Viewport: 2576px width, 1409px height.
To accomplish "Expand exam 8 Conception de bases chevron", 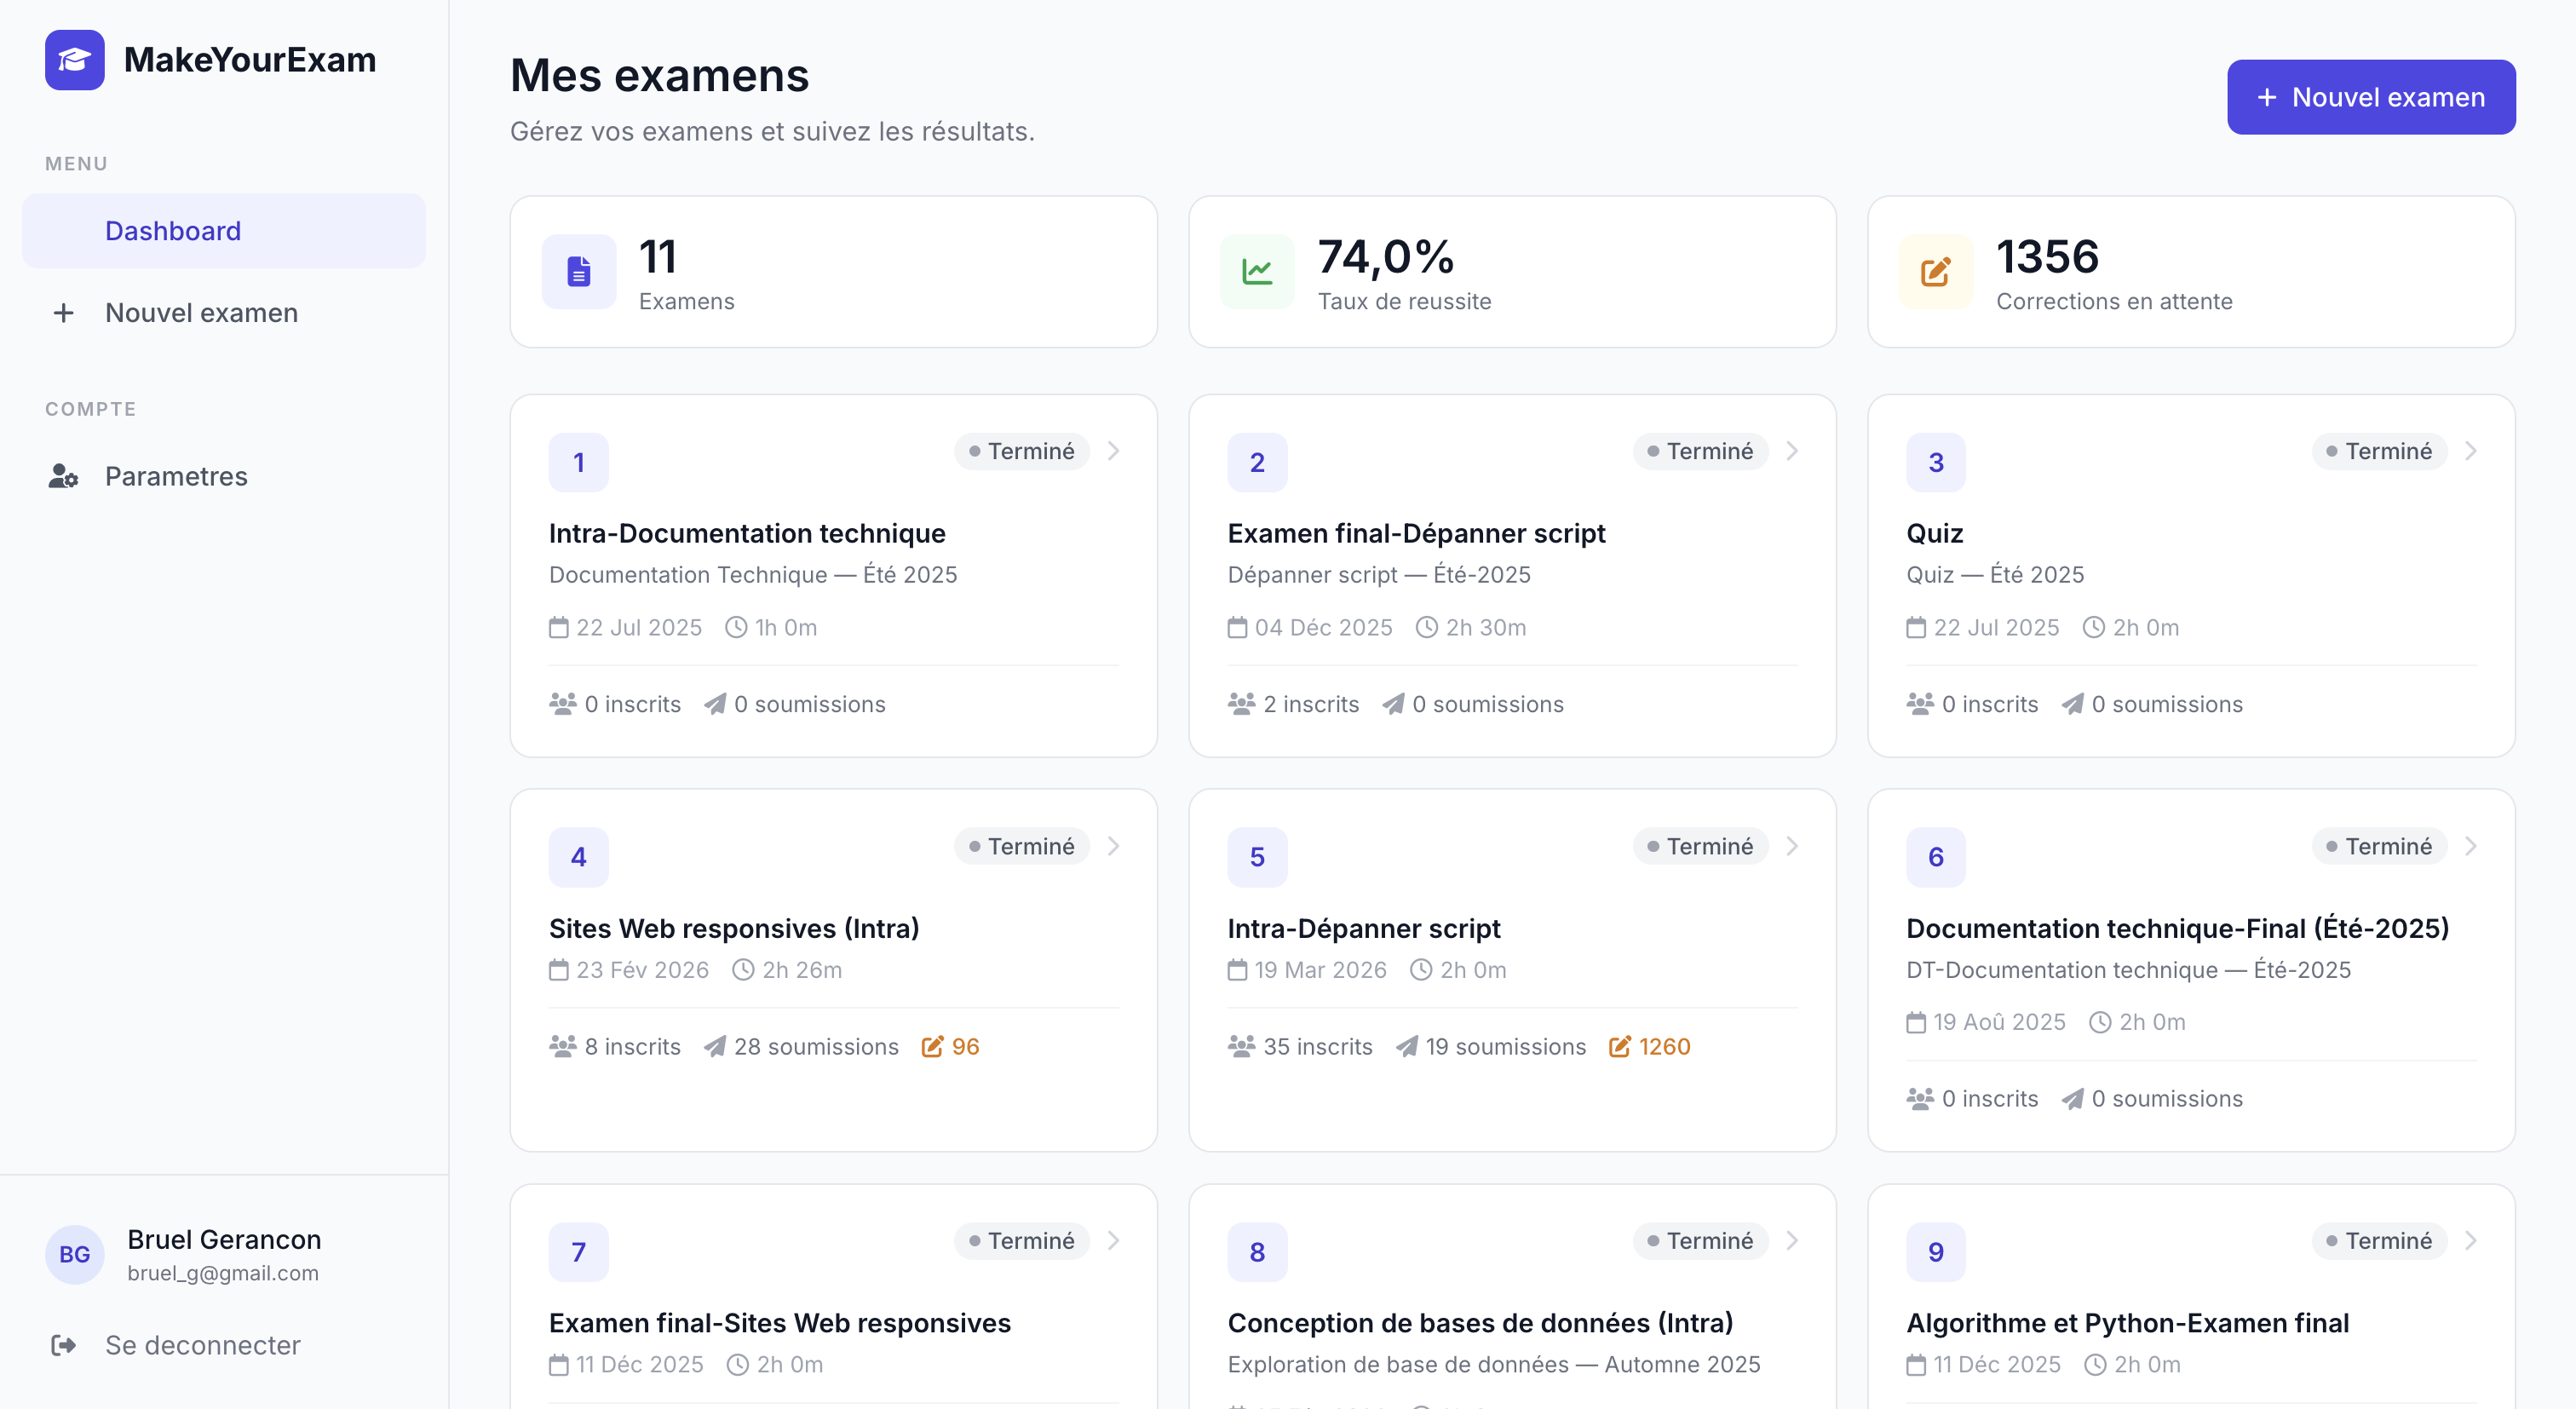I will (x=1792, y=1240).
